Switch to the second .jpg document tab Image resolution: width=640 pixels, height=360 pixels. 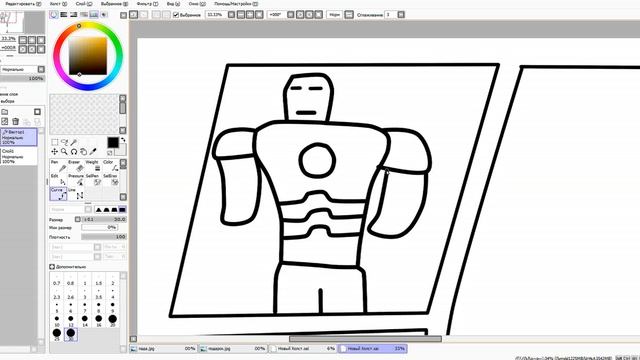233,349
